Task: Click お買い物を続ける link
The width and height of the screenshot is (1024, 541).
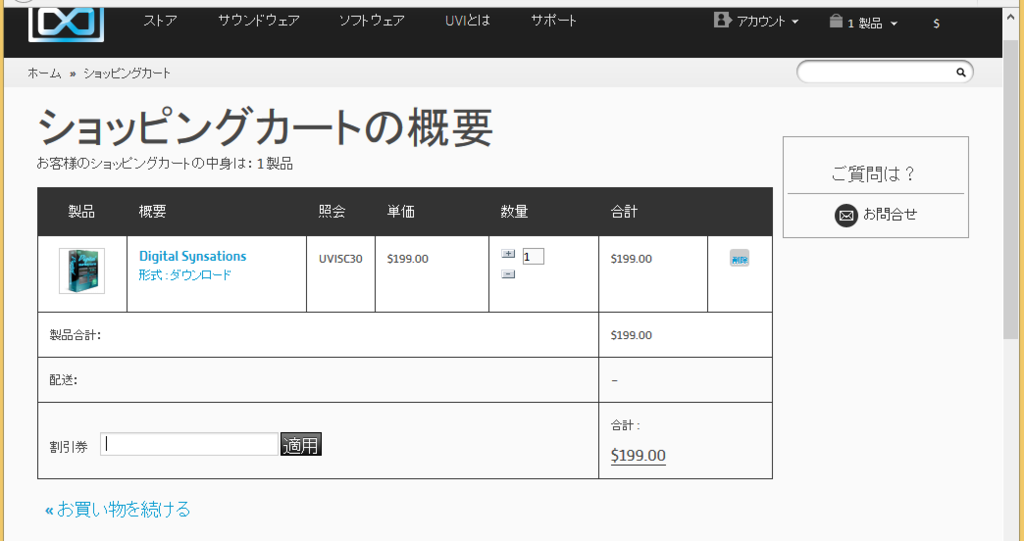Action: 118,508
